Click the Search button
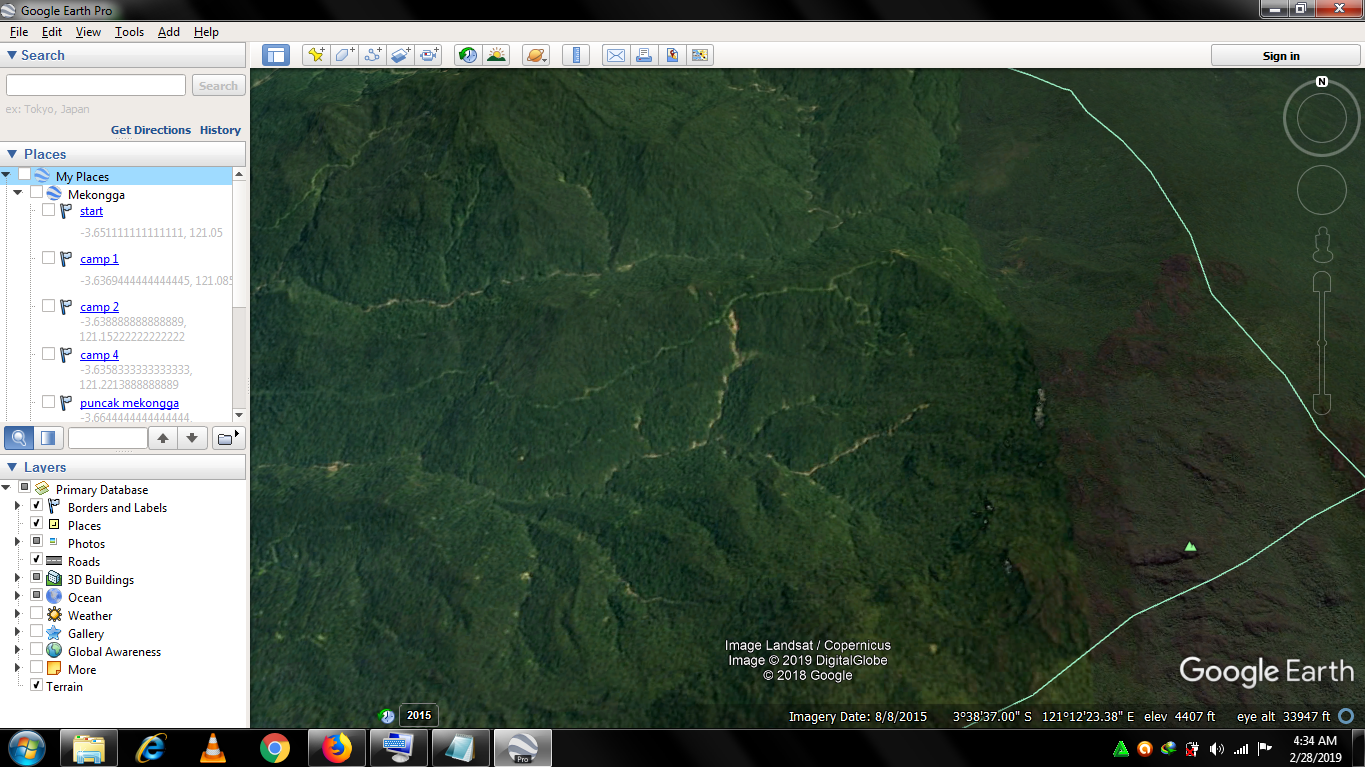Image resolution: width=1365 pixels, height=767 pixels. [x=218, y=86]
